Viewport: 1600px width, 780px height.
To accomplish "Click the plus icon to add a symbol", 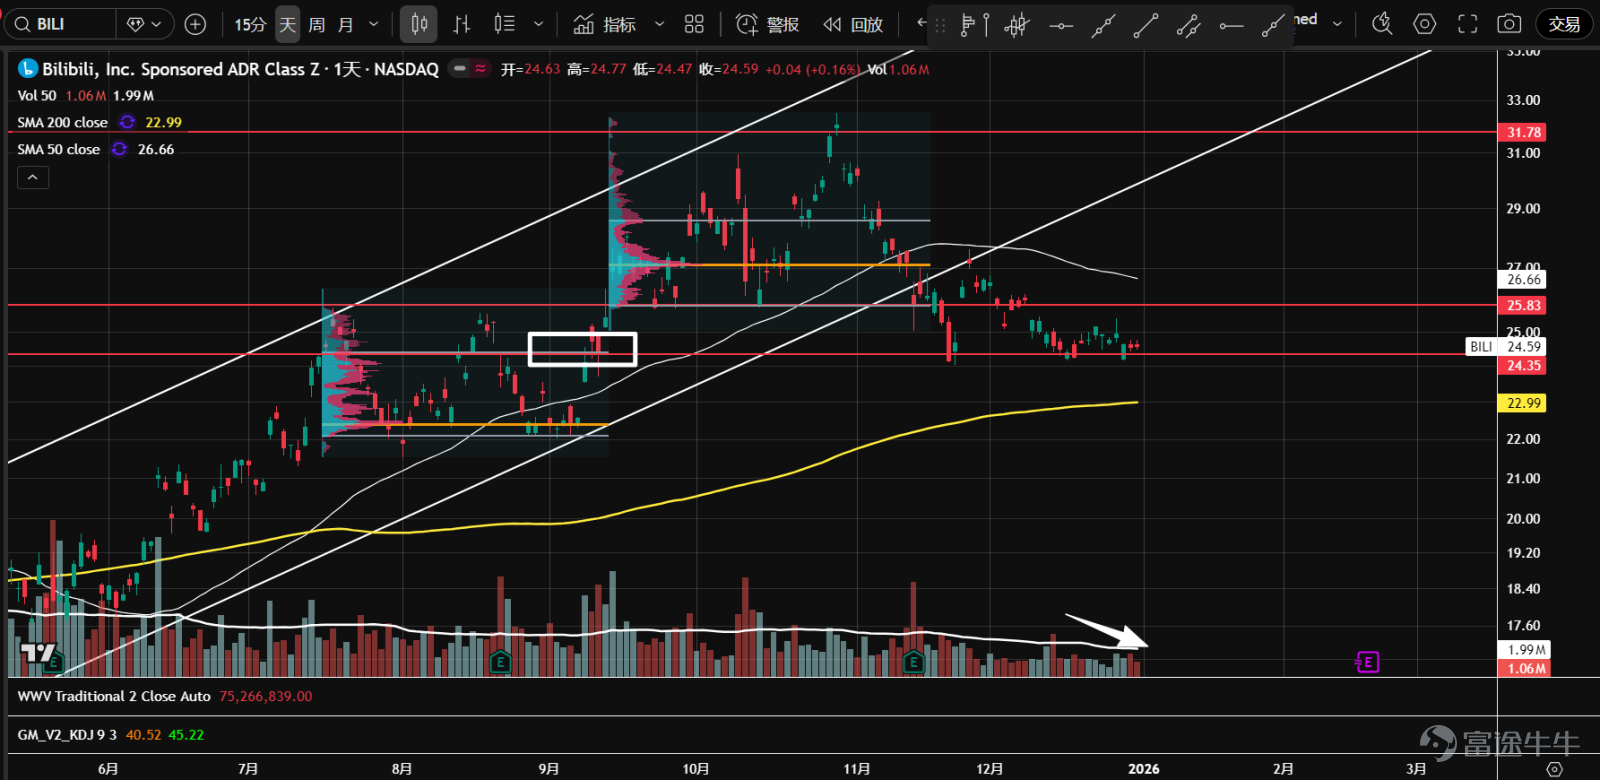I will (x=196, y=24).
